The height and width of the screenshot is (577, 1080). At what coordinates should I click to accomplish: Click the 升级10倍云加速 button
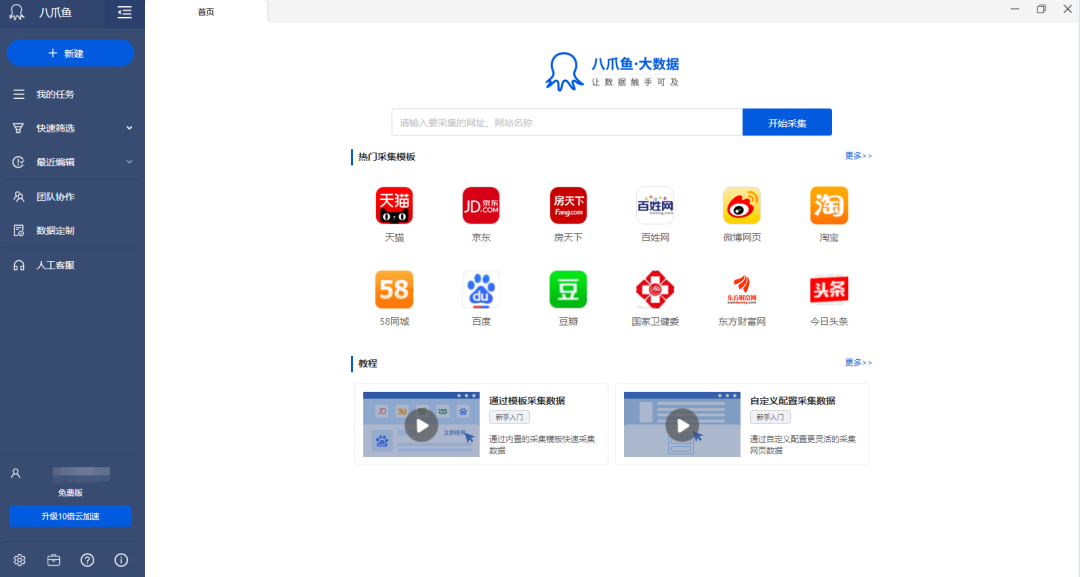coord(70,516)
